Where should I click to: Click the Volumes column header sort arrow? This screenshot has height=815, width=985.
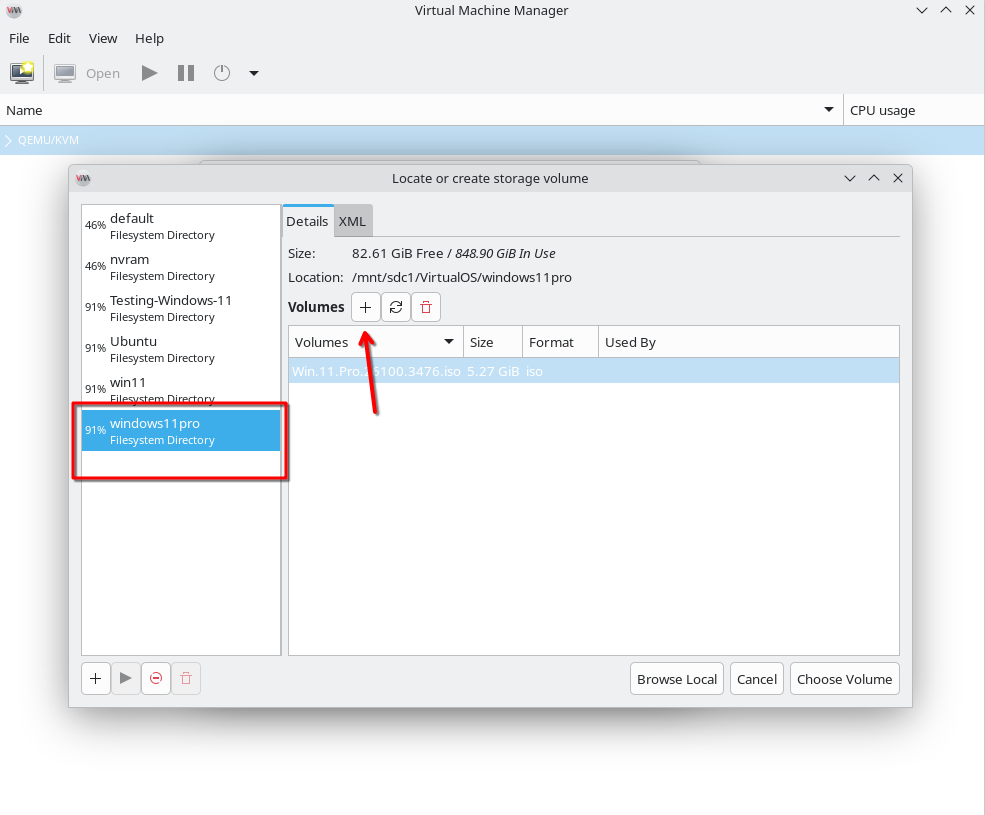(449, 342)
